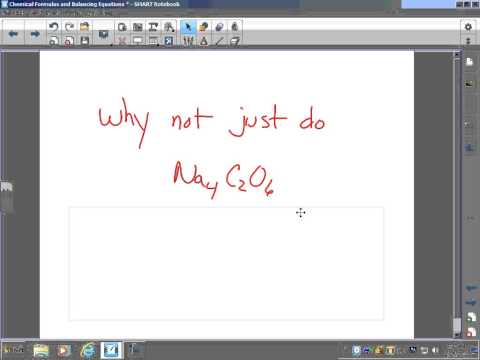
Task: Click the green page icon at sidebar bottom
Action: pyautogui.click(x=471, y=317)
